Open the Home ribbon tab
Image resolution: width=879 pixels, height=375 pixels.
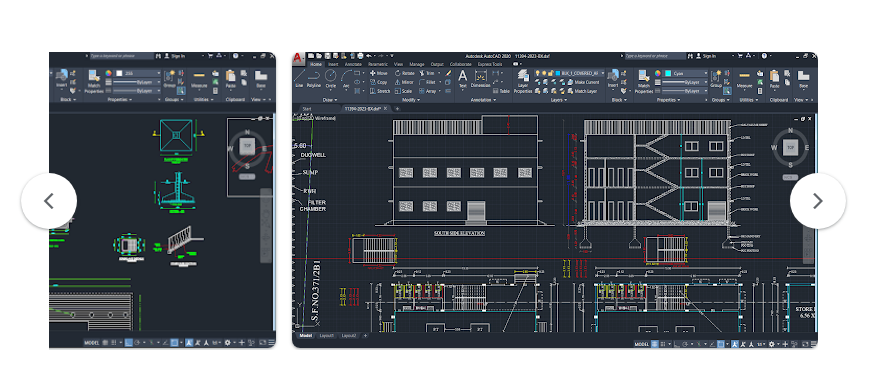click(316, 64)
